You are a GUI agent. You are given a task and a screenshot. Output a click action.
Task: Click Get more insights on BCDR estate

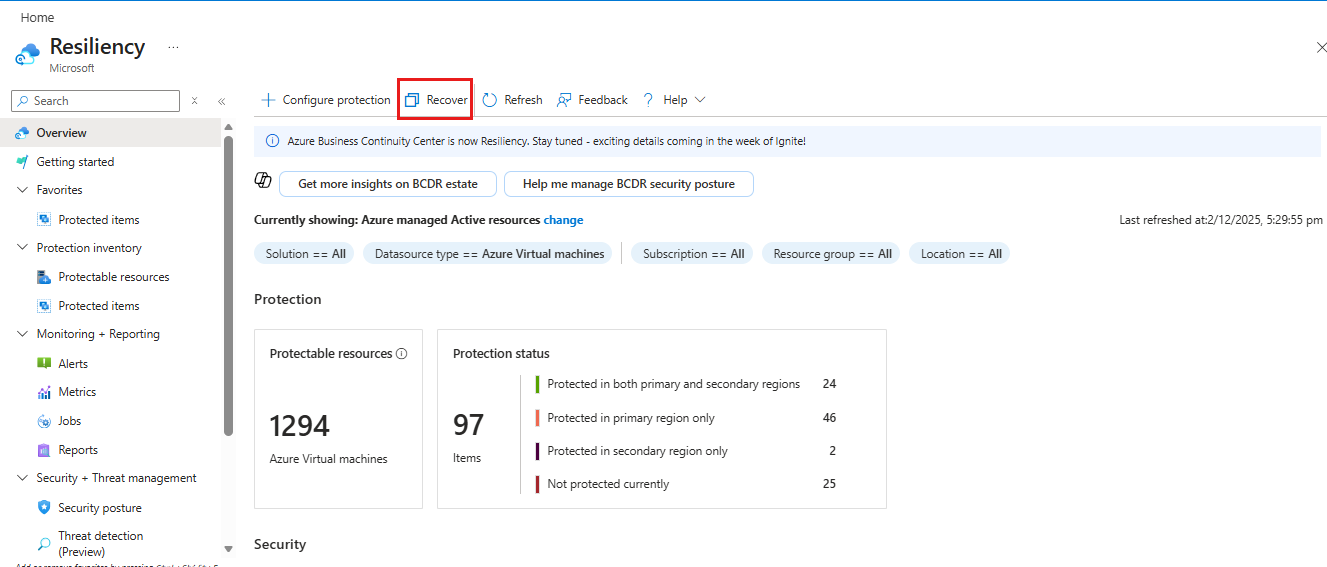(x=388, y=184)
